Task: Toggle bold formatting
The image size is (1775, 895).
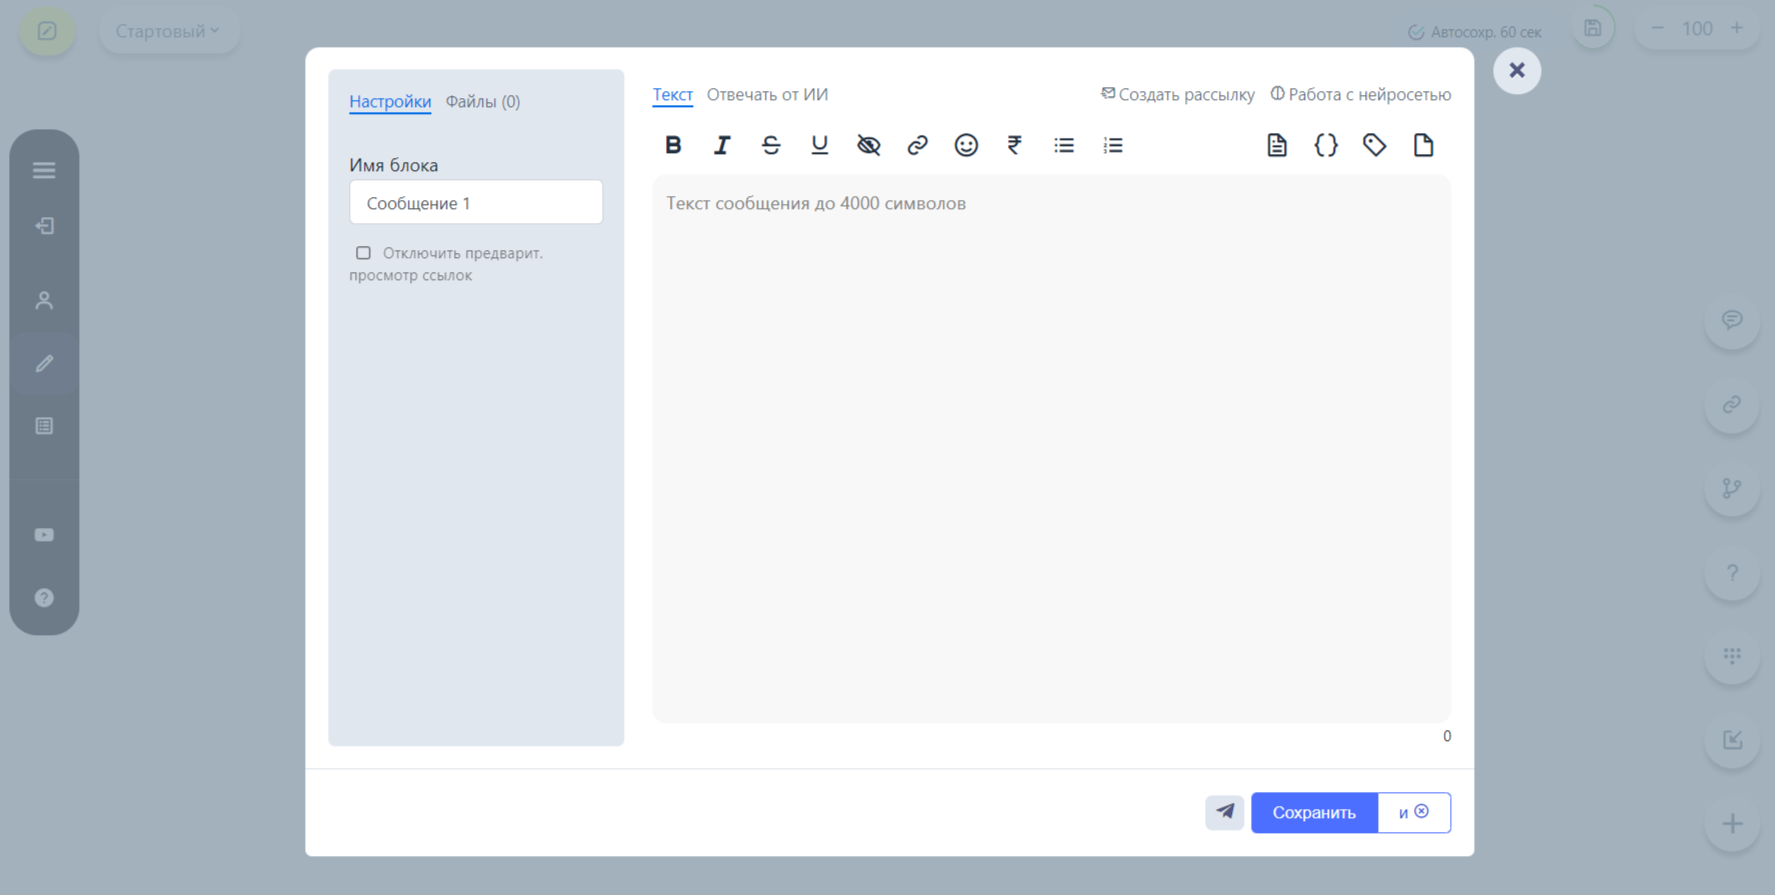Action: coord(673,145)
